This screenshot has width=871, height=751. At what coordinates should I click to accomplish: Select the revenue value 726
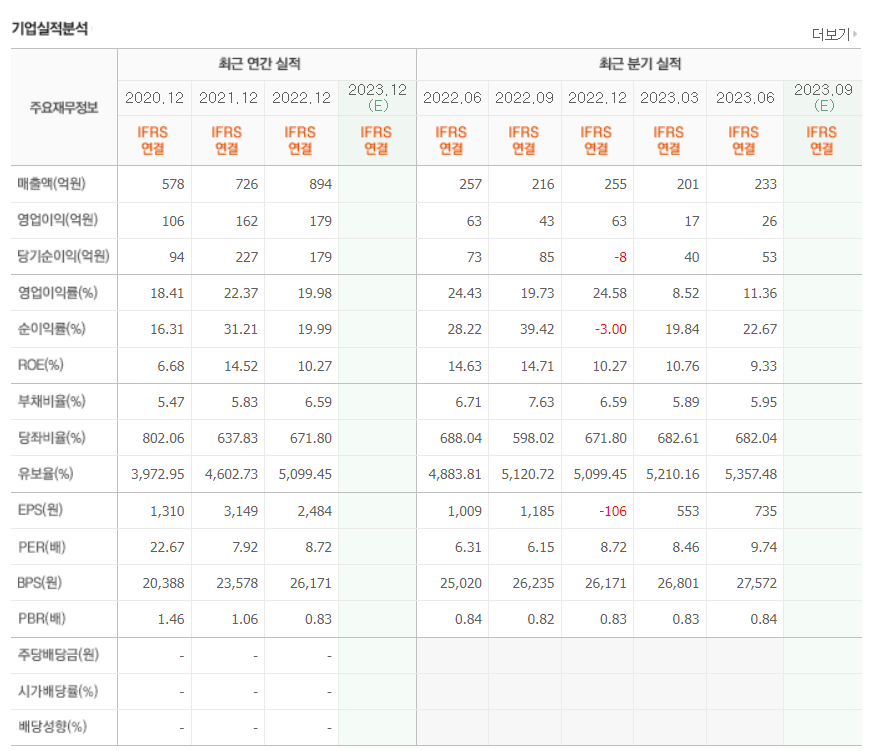coord(247,184)
